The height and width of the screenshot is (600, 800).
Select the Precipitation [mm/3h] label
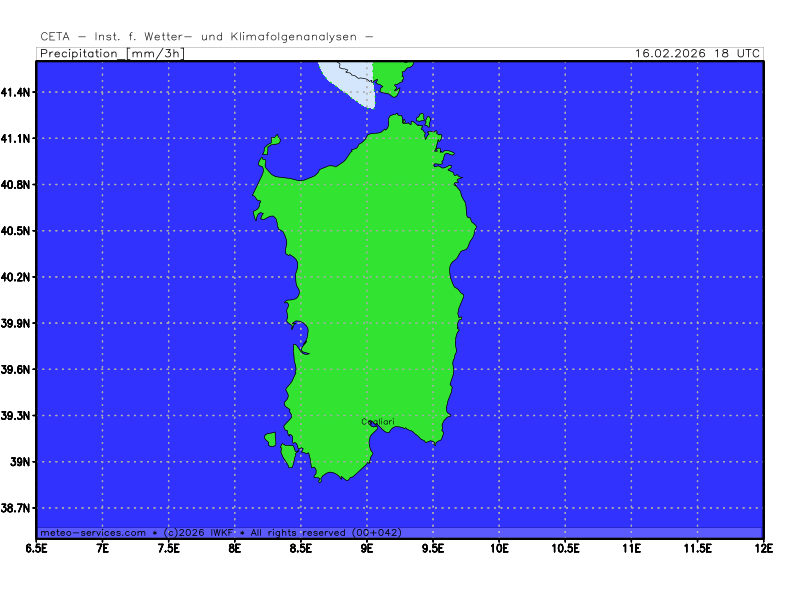(111, 53)
